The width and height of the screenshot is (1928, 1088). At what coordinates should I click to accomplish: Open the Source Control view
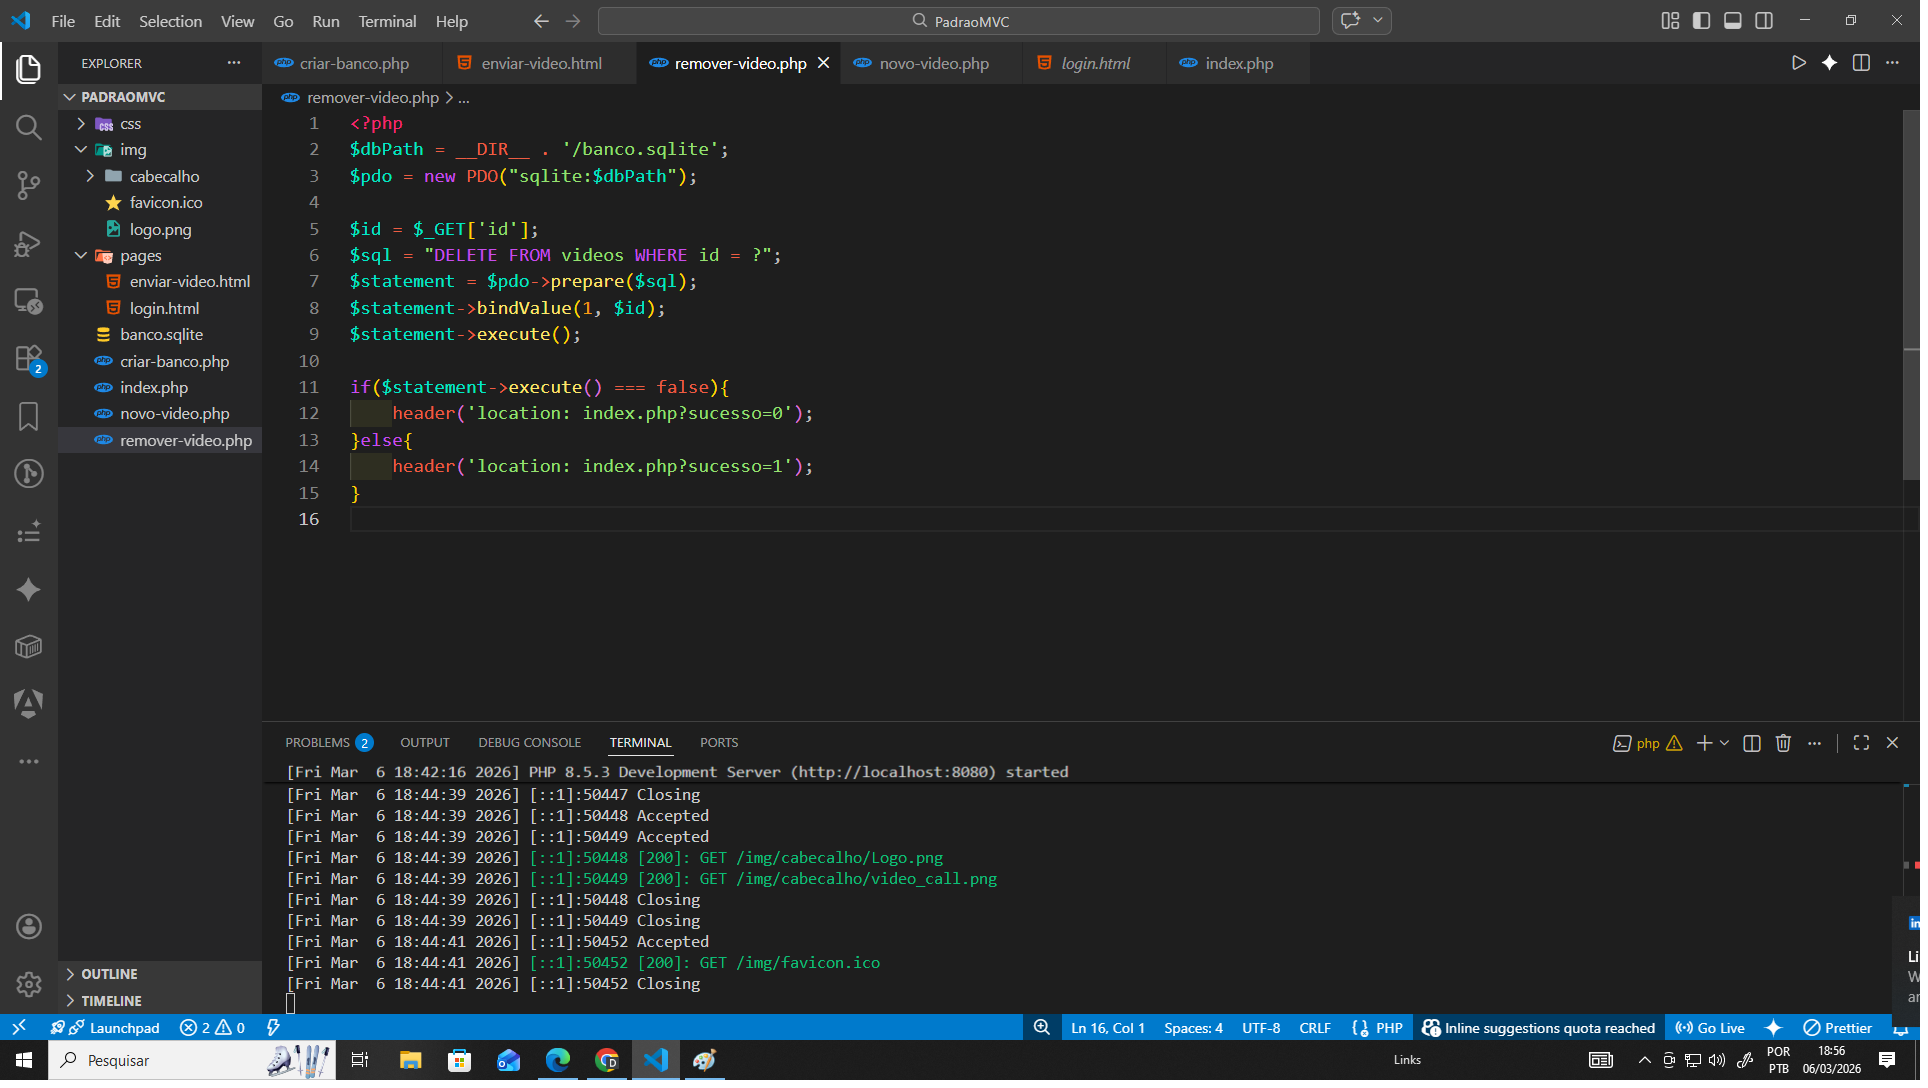click(x=28, y=186)
